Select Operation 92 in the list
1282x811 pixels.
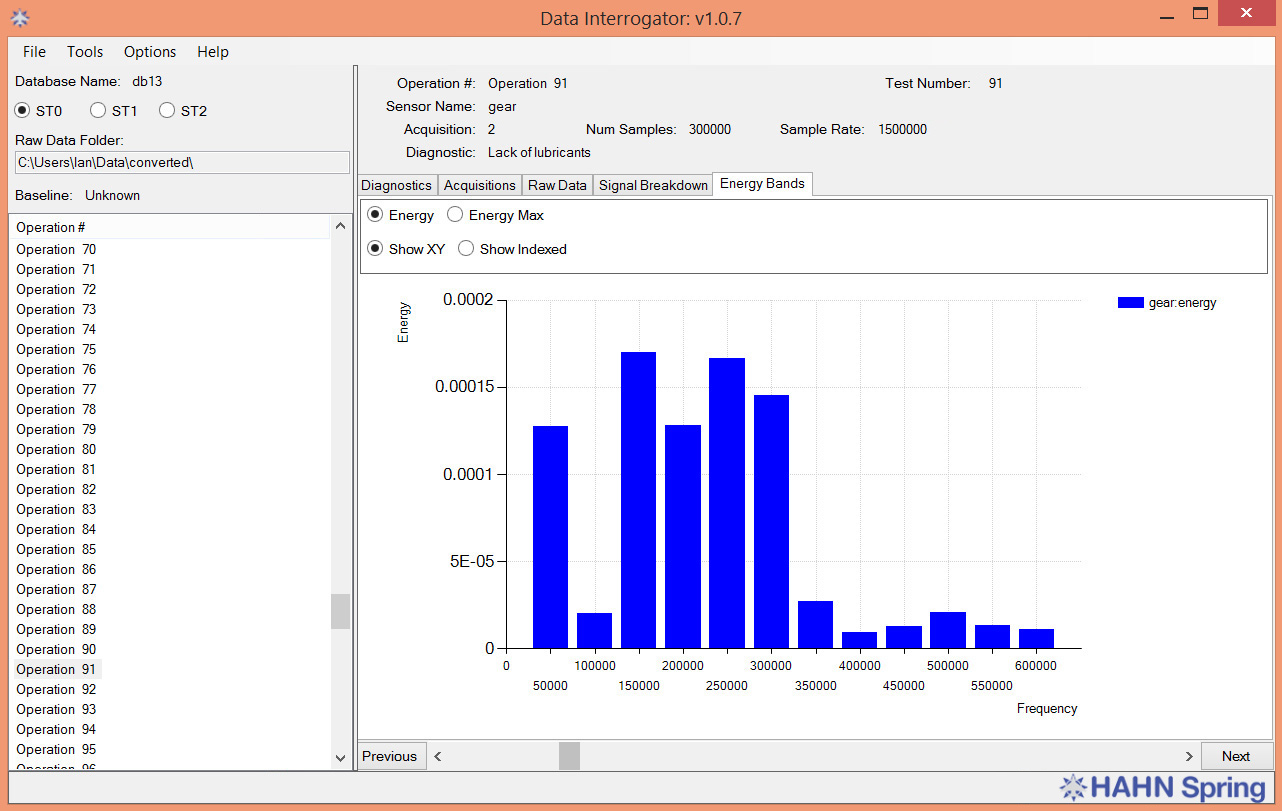pyautogui.click(x=56, y=689)
